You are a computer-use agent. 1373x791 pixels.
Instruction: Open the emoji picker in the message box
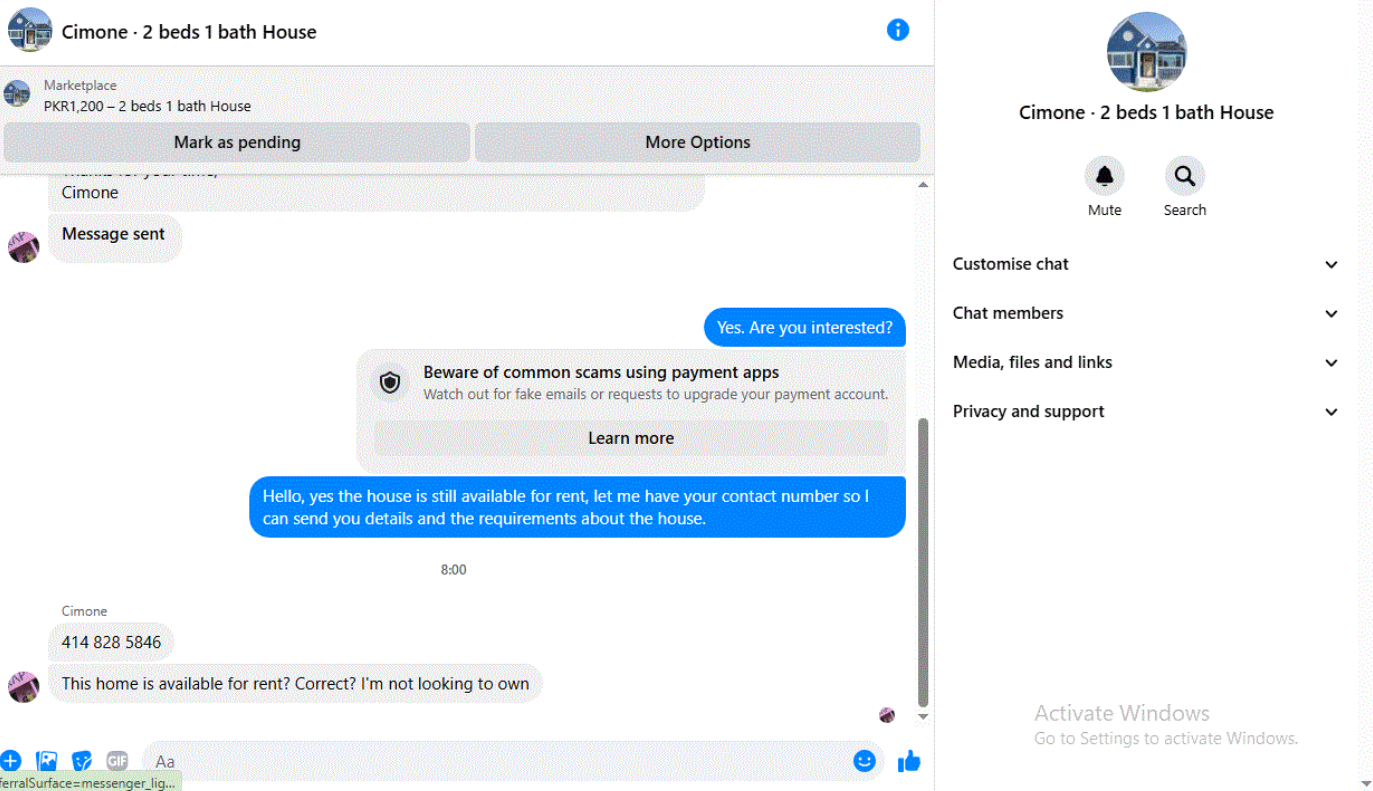(x=864, y=761)
